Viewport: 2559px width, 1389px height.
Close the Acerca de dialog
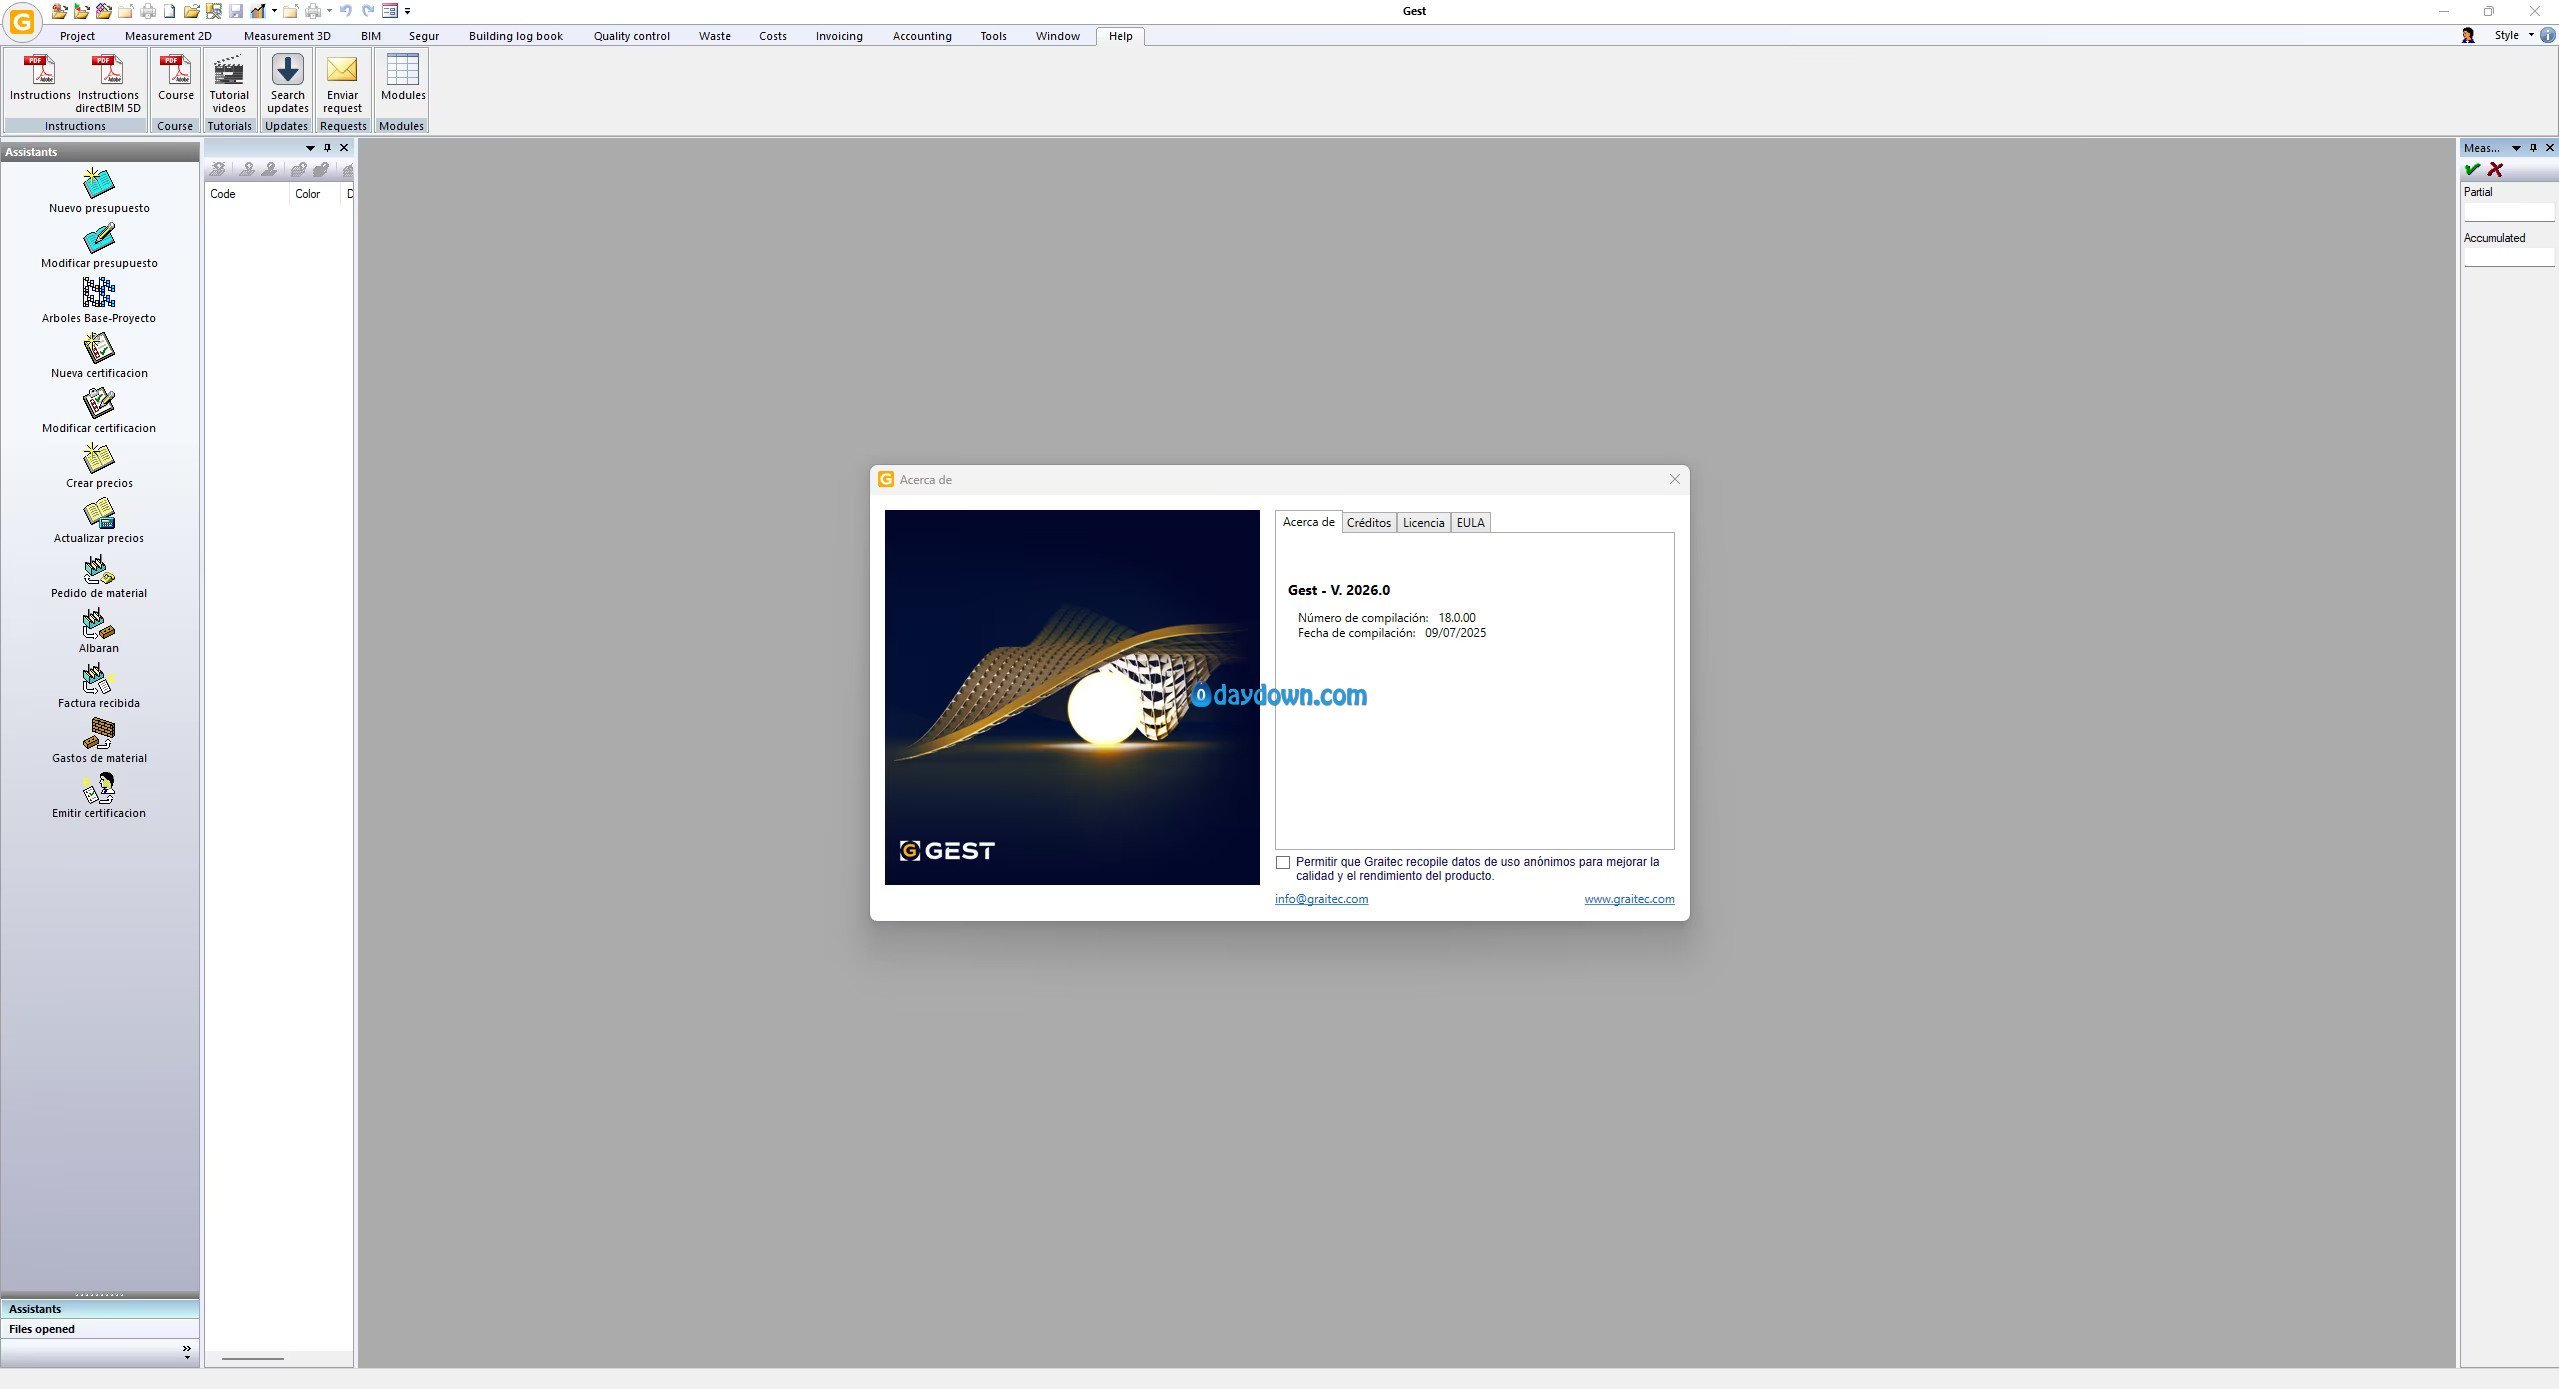pyautogui.click(x=1674, y=479)
